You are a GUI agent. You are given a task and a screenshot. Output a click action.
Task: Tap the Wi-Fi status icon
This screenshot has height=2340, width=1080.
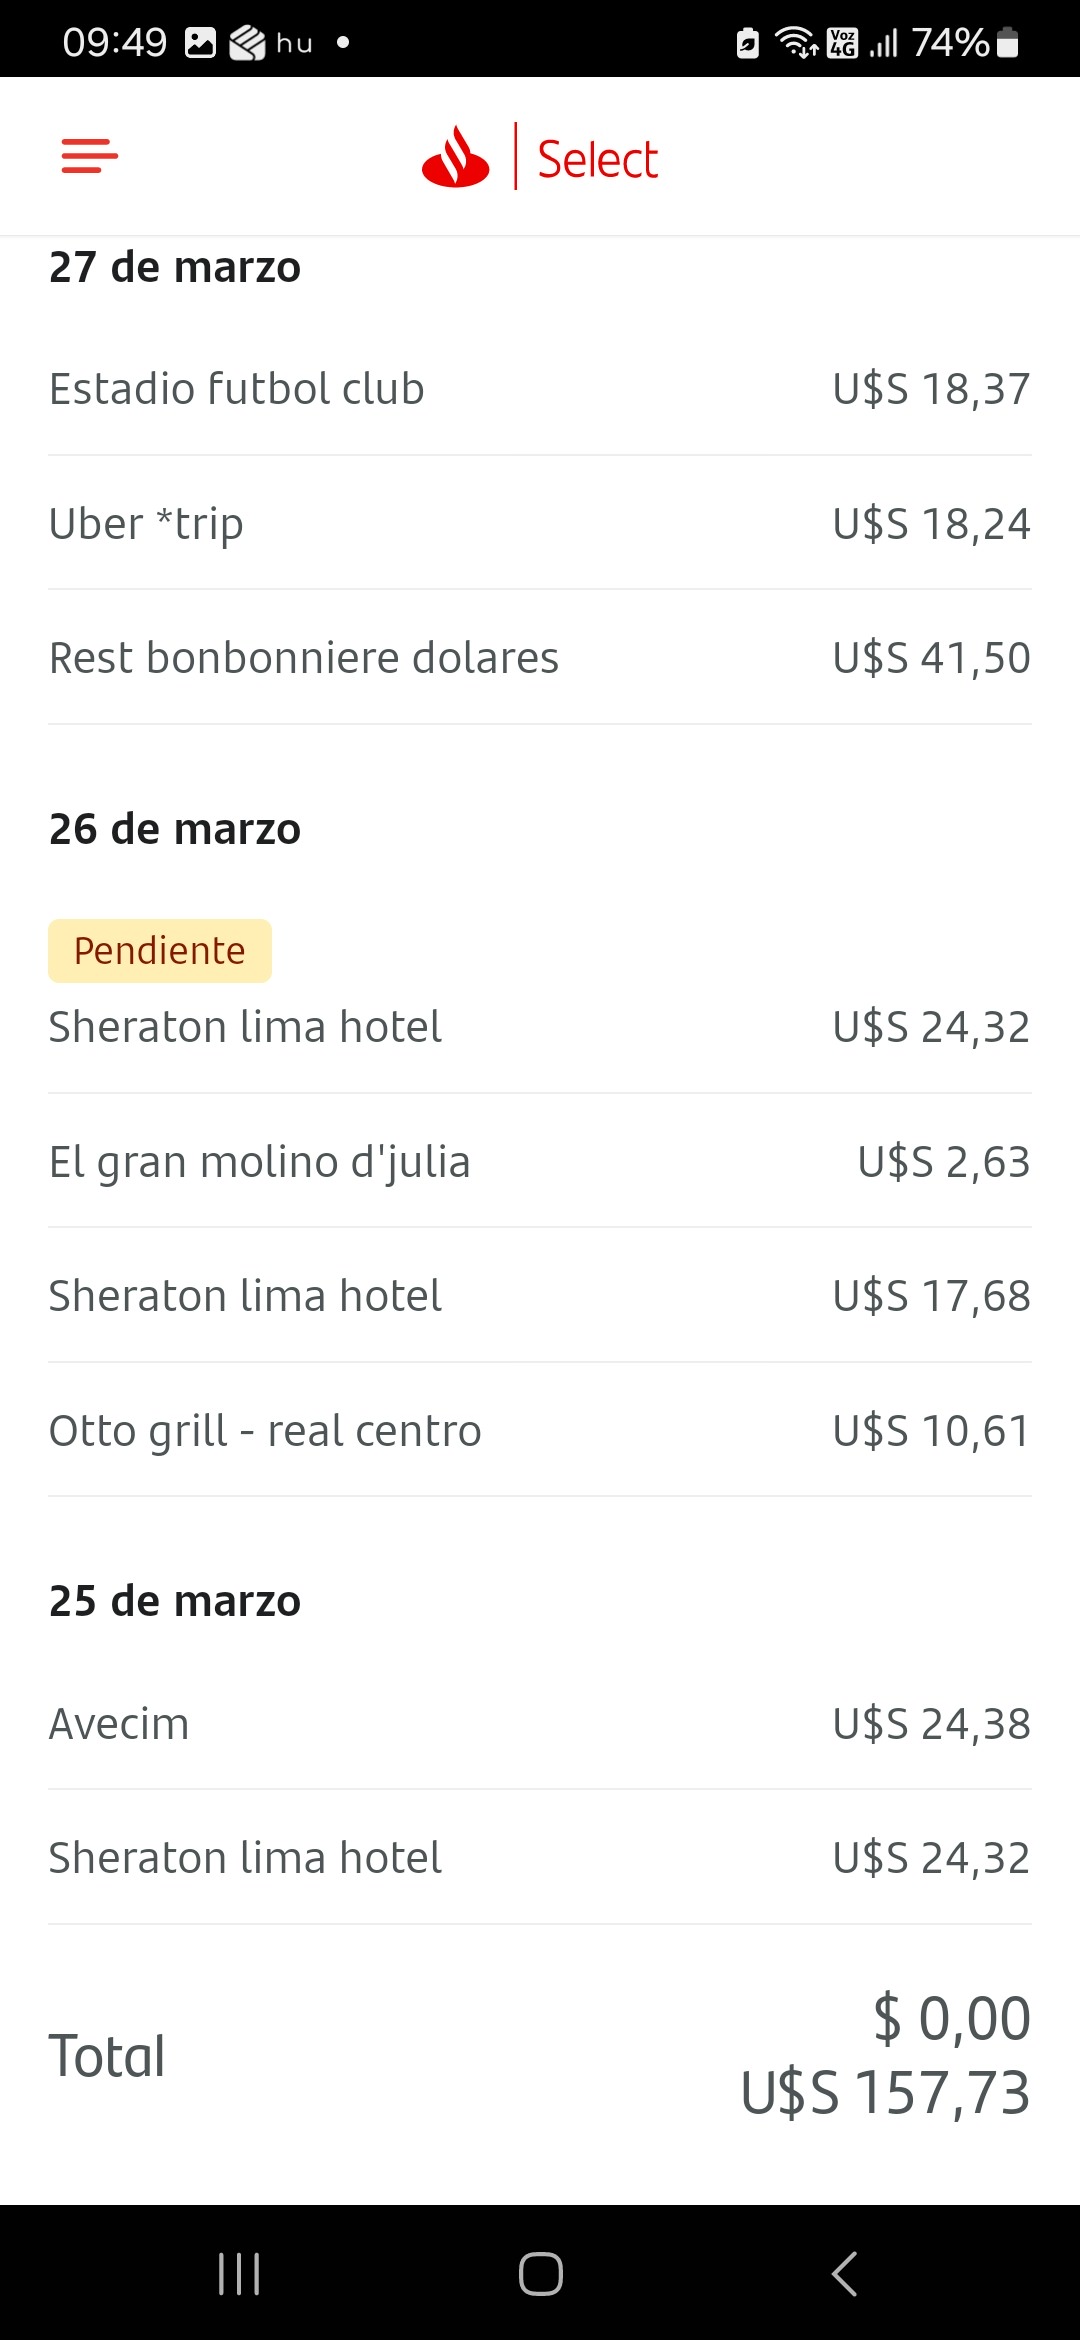coord(796,43)
